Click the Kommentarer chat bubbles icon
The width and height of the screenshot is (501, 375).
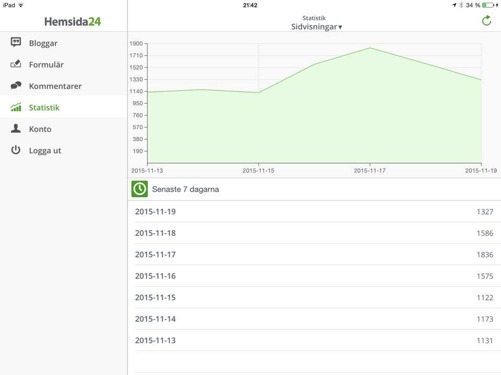(x=16, y=85)
